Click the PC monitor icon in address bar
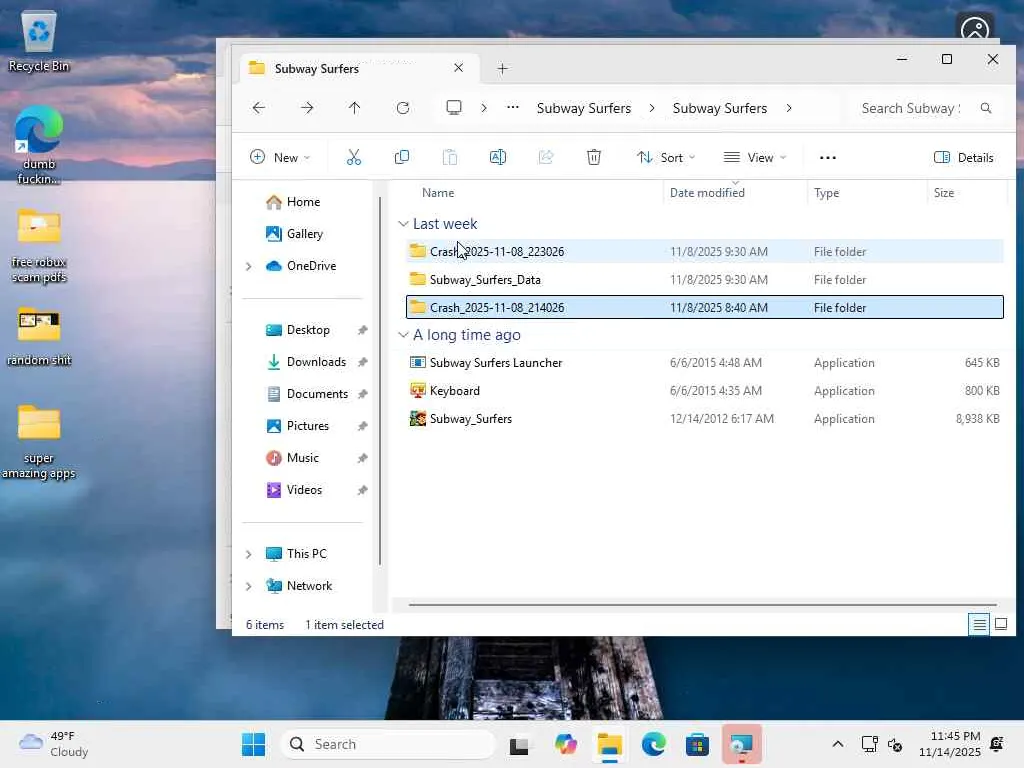The height and width of the screenshot is (768, 1024). coord(454,108)
